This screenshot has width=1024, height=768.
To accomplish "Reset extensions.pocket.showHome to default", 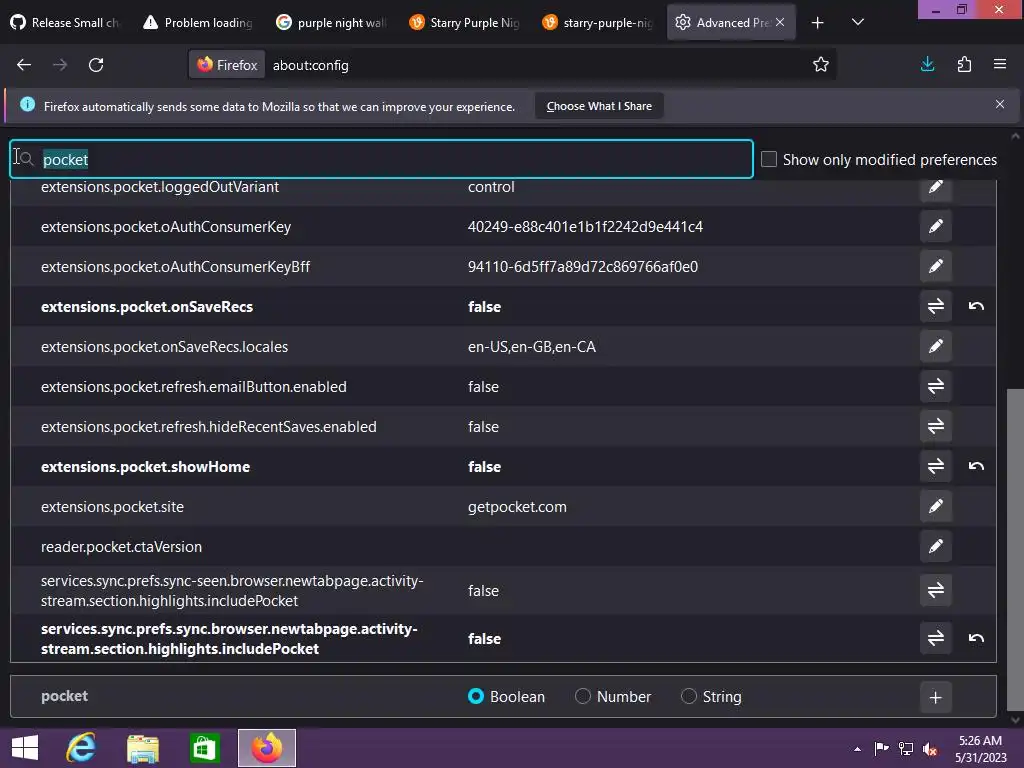I will point(976,466).
